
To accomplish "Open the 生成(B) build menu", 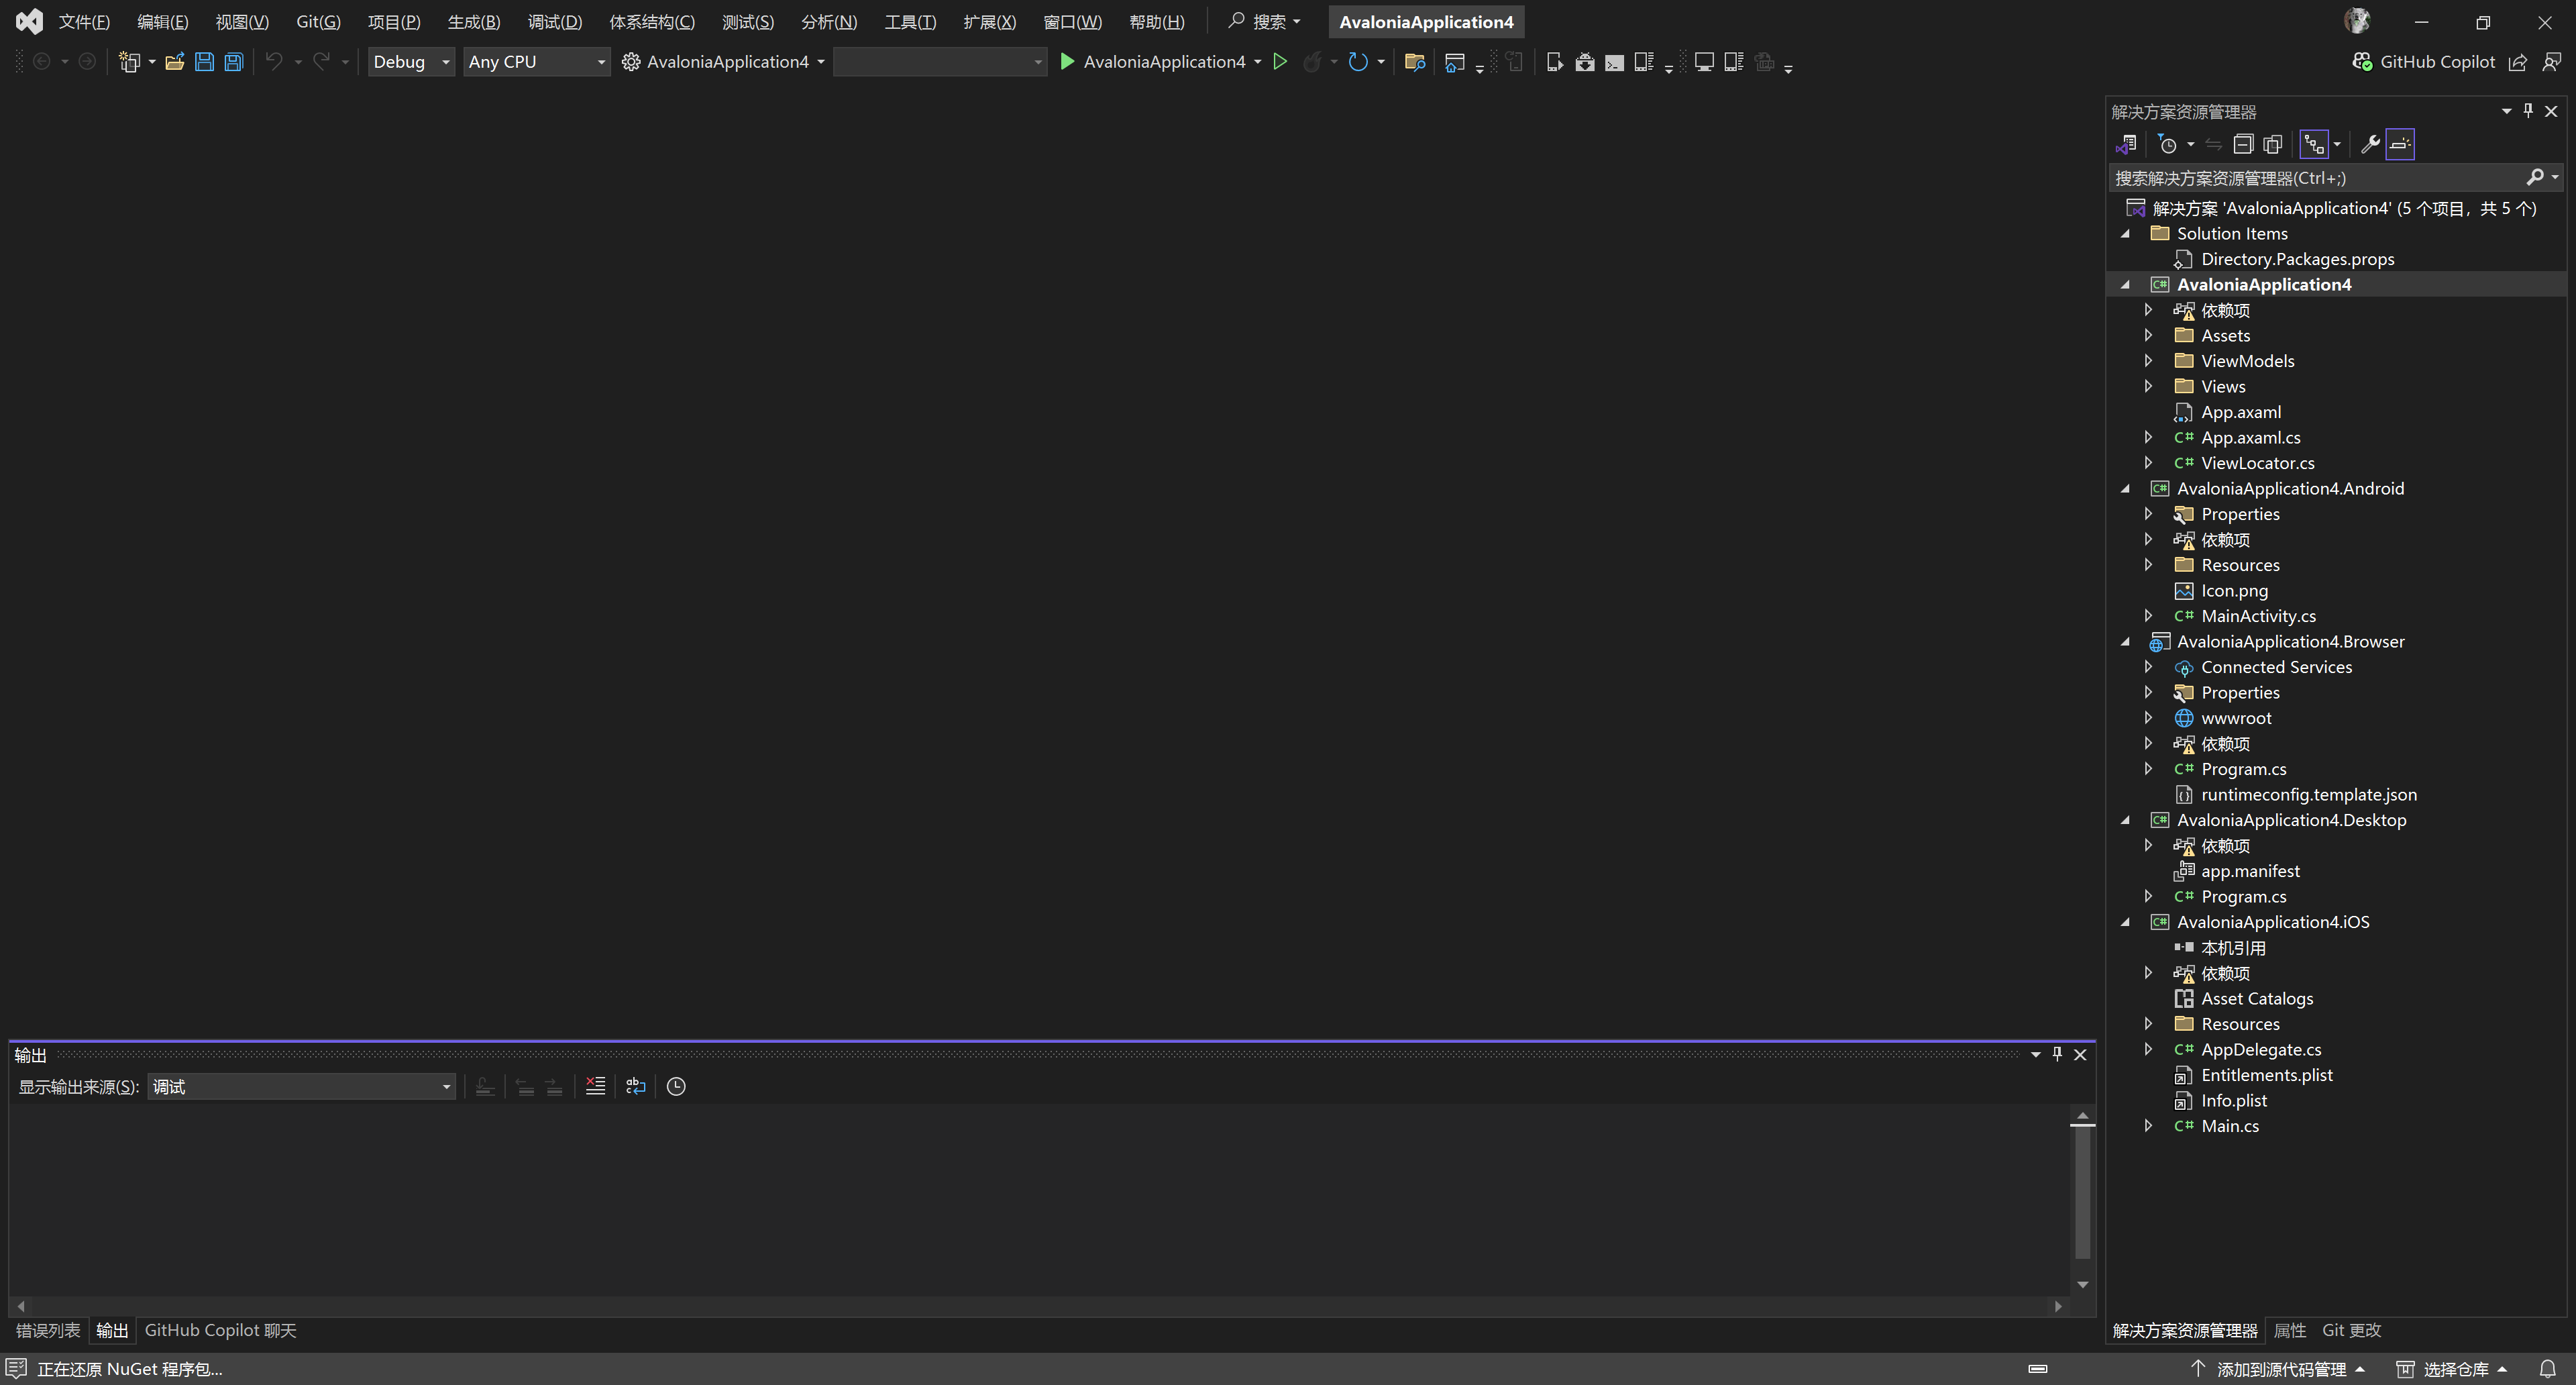I will point(474,22).
